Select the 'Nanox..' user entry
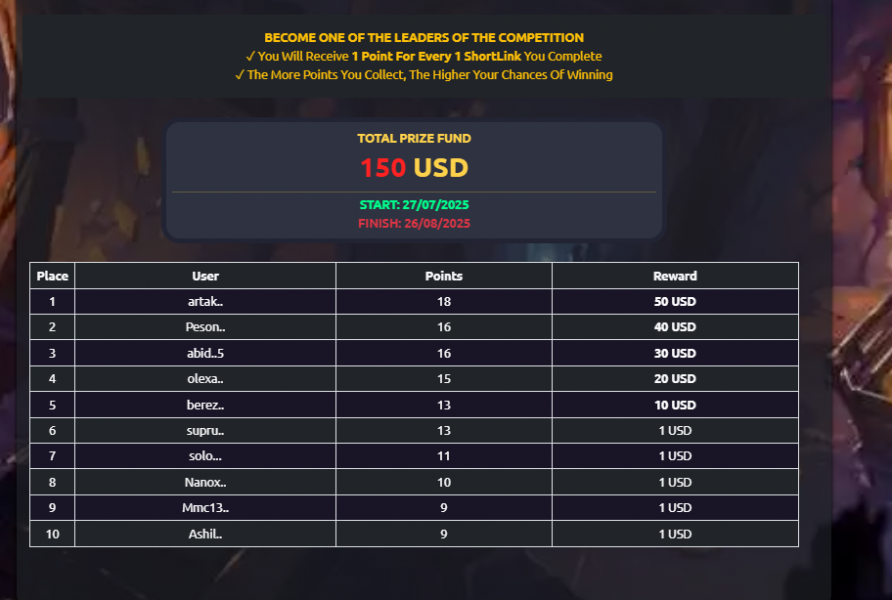This screenshot has height=600, width=892. coord(205,482)
